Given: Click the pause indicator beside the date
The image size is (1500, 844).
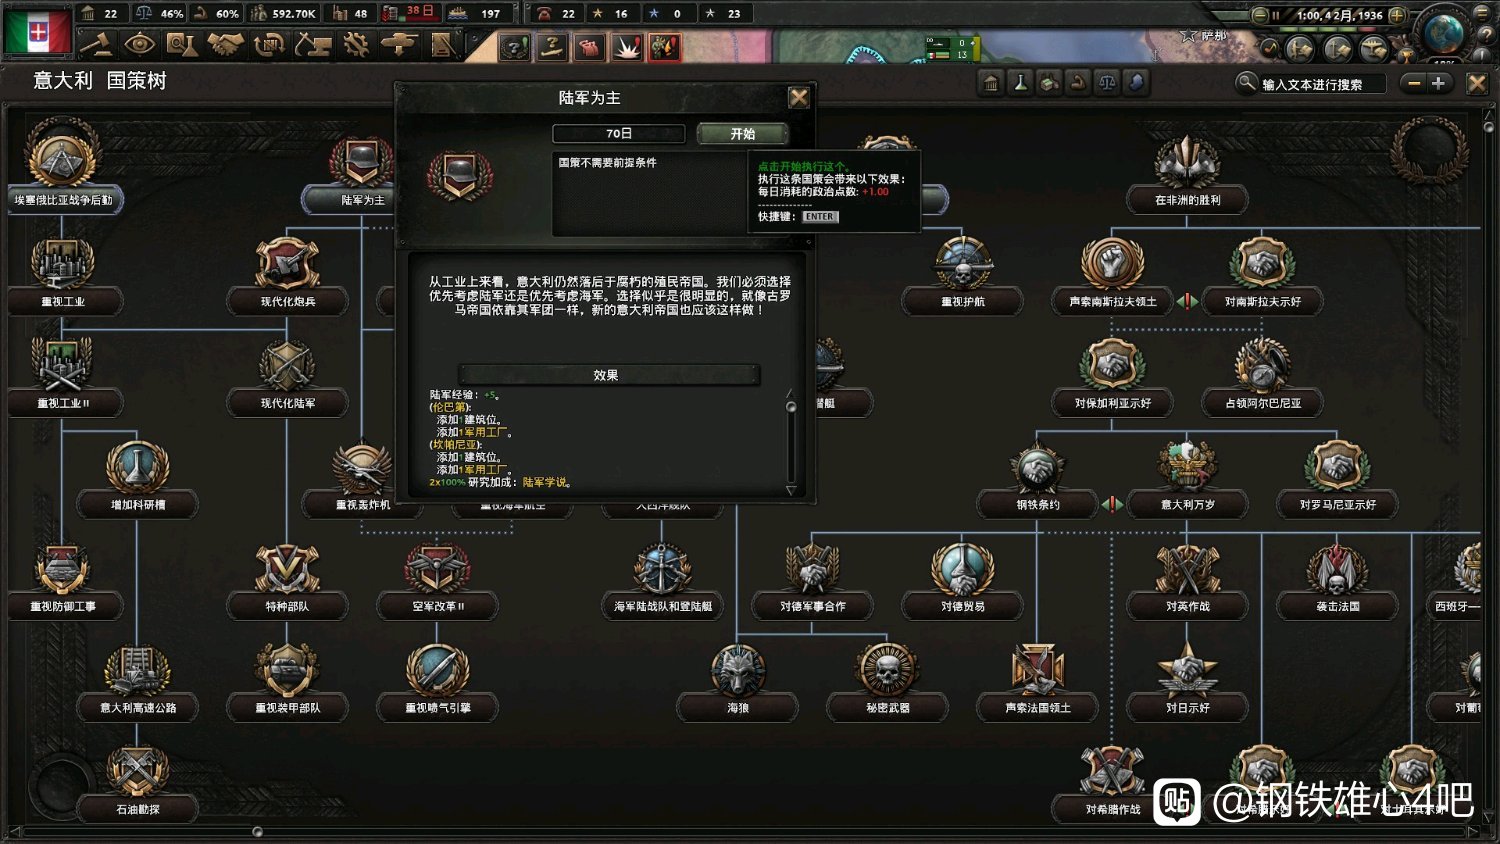Looking at the screenshot, I should click(x=1276, y=15).
